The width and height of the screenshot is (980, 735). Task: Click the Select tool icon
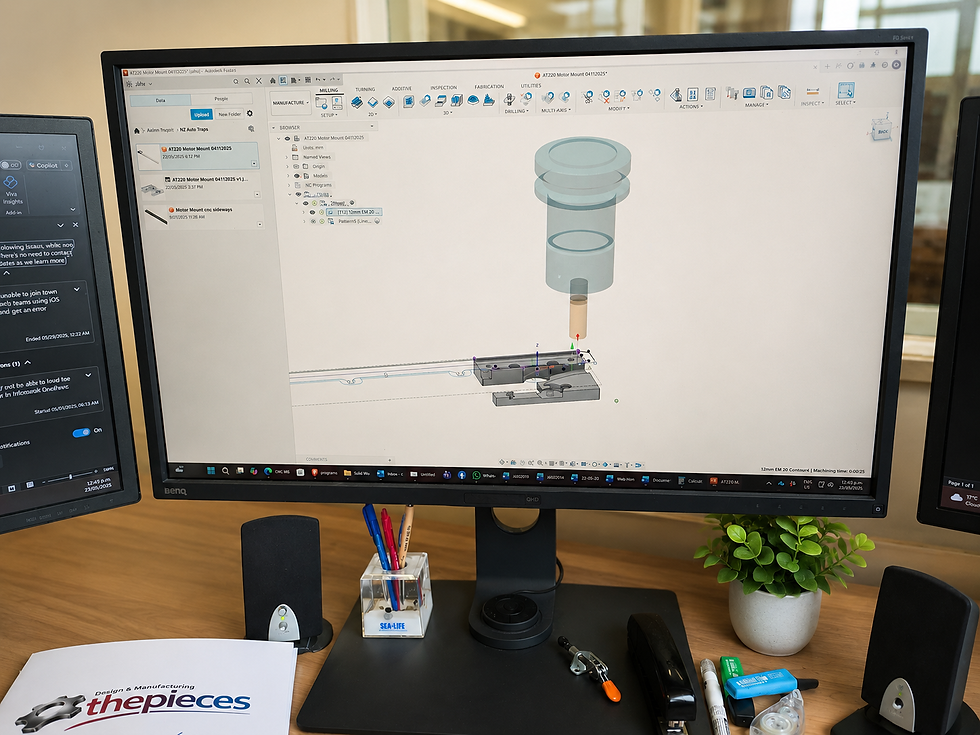click(846, 90)
